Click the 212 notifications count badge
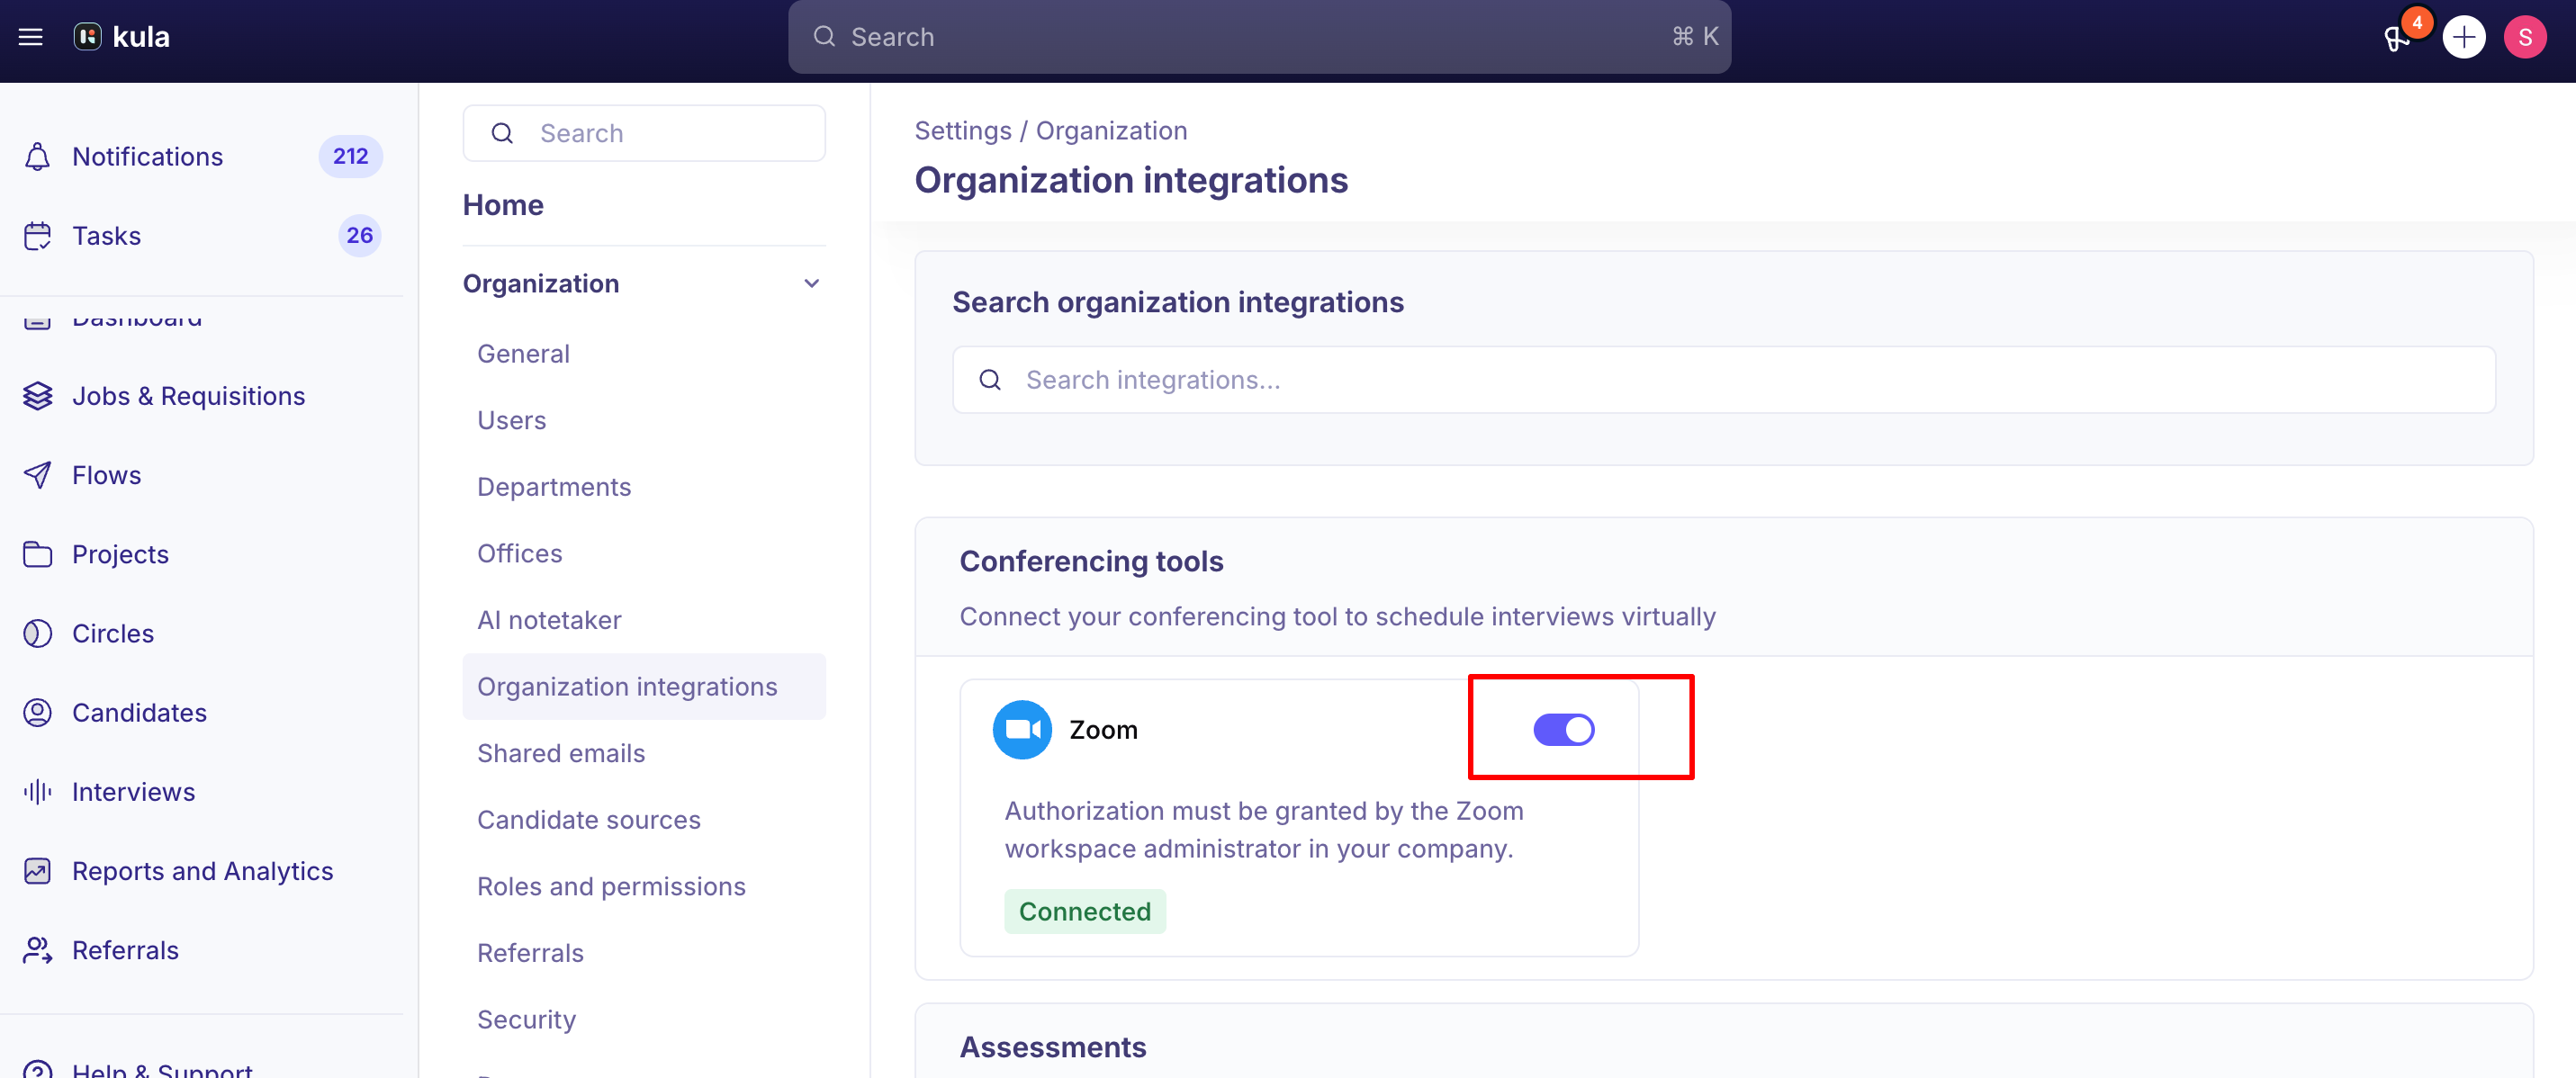This screenshot has width=2576, height=1078. pyautogui.click(x=350, y=157)
